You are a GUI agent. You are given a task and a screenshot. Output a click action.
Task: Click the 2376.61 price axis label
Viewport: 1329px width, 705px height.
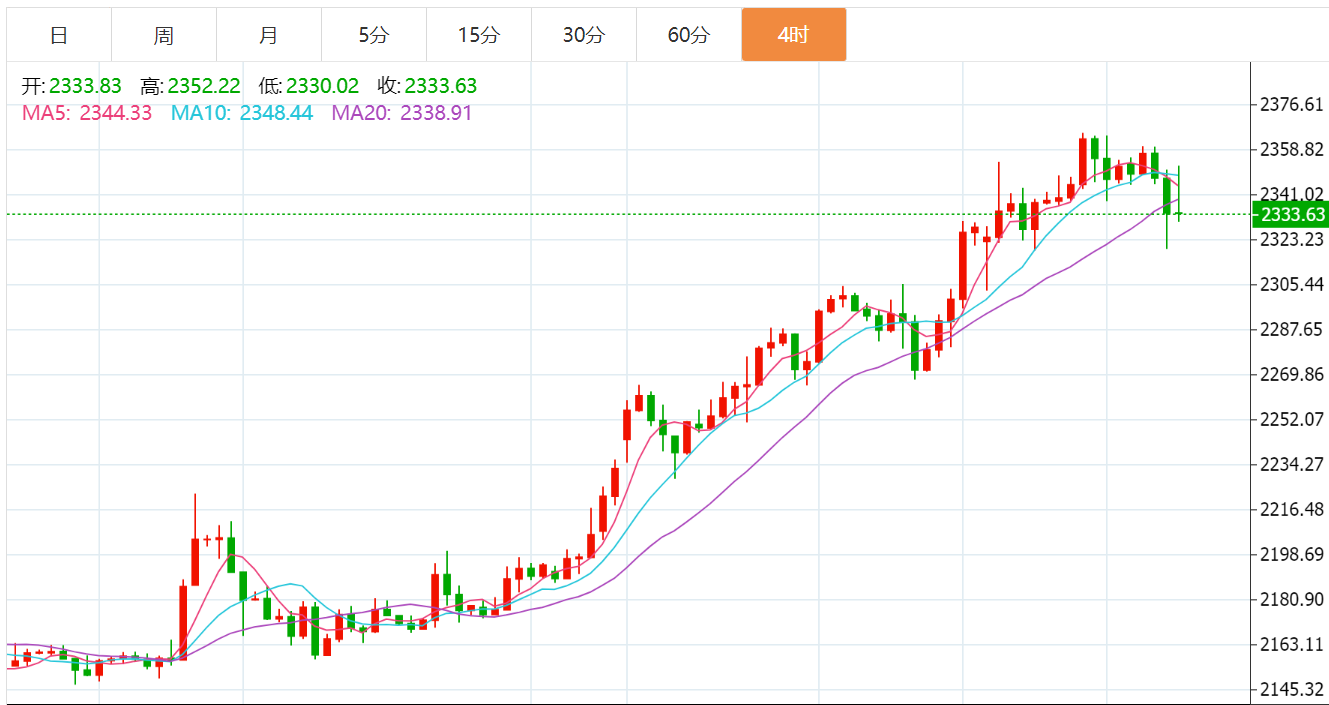click(1292, 105)
